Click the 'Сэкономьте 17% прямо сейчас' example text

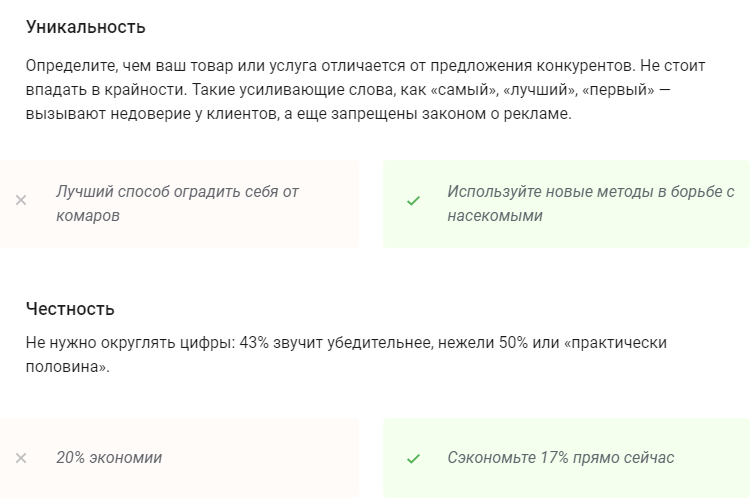pyautogui.click(x=561, y=458)
